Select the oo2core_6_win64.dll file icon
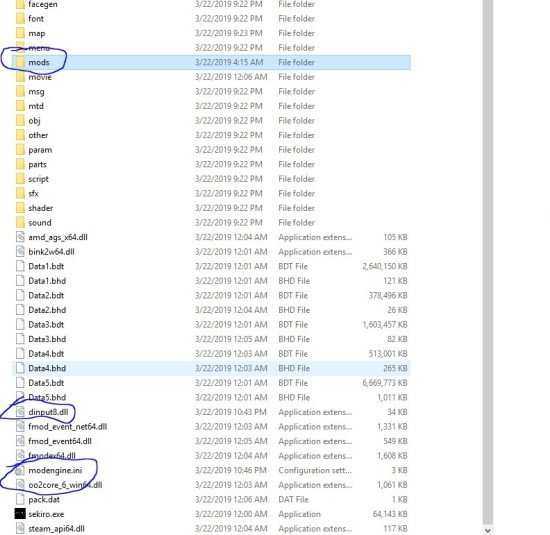Screen dimensions: 550x535 click(20, 485)
